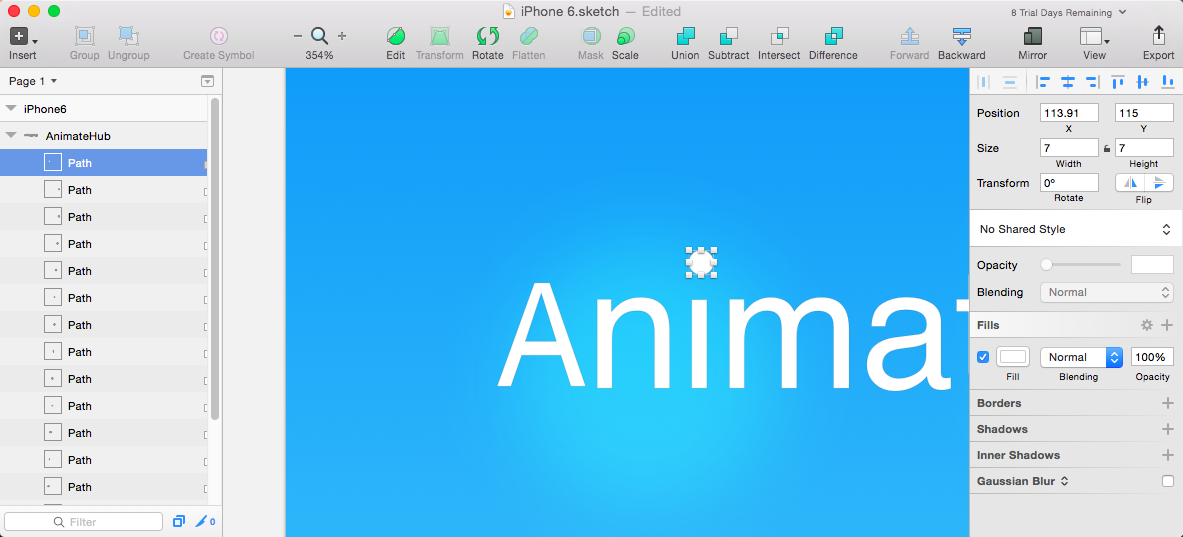Align layers to bottom edge
The image size is (1183, 537).
[x=1167, y=81]
